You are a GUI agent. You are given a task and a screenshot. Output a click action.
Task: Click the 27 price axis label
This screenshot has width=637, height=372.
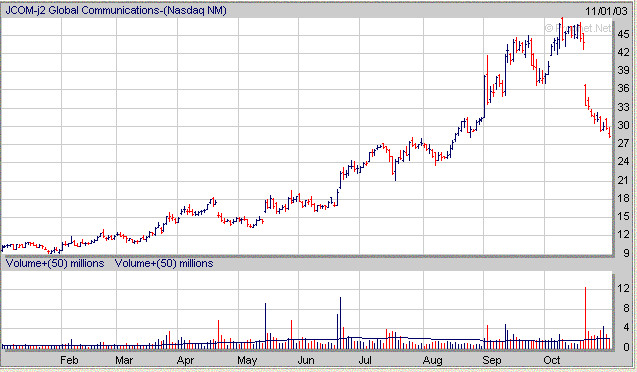(623, 143)
